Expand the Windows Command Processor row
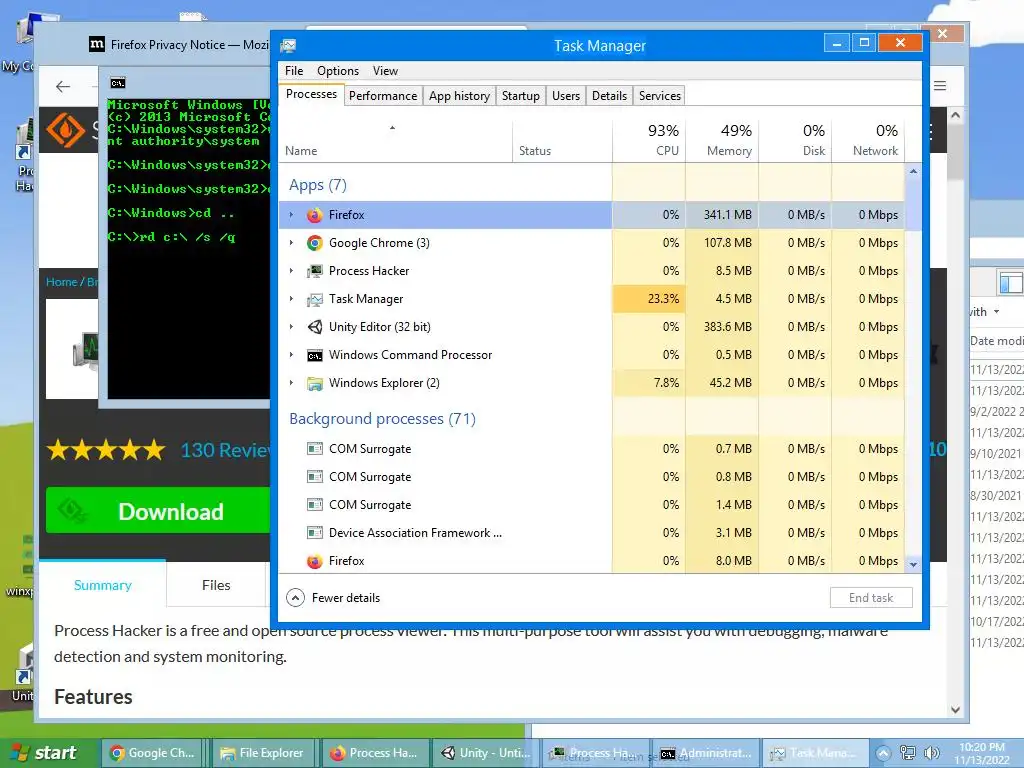This screenshot has height=768, width=1024. pyautogui.click(x=291, y=355)
